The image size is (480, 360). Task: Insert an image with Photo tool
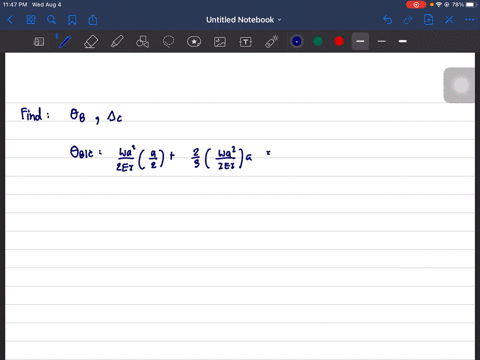(220, 42)
